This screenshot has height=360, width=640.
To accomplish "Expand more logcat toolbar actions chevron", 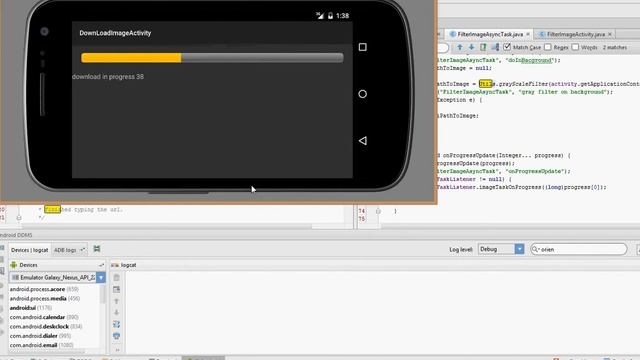I will click(117, 350).
